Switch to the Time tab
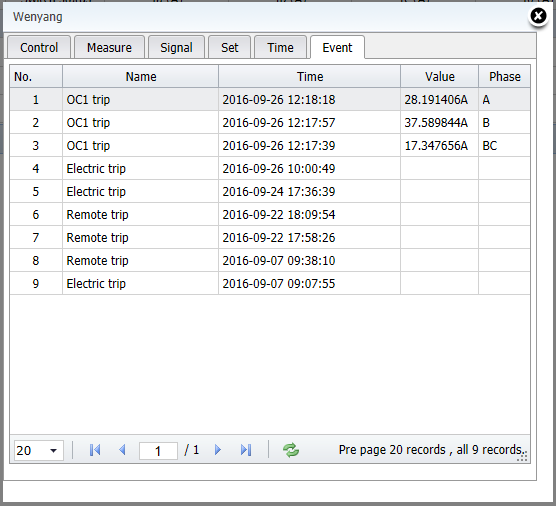Image resolution: width=556 pixels, height=506 pixels. click(x=280, y=48)
